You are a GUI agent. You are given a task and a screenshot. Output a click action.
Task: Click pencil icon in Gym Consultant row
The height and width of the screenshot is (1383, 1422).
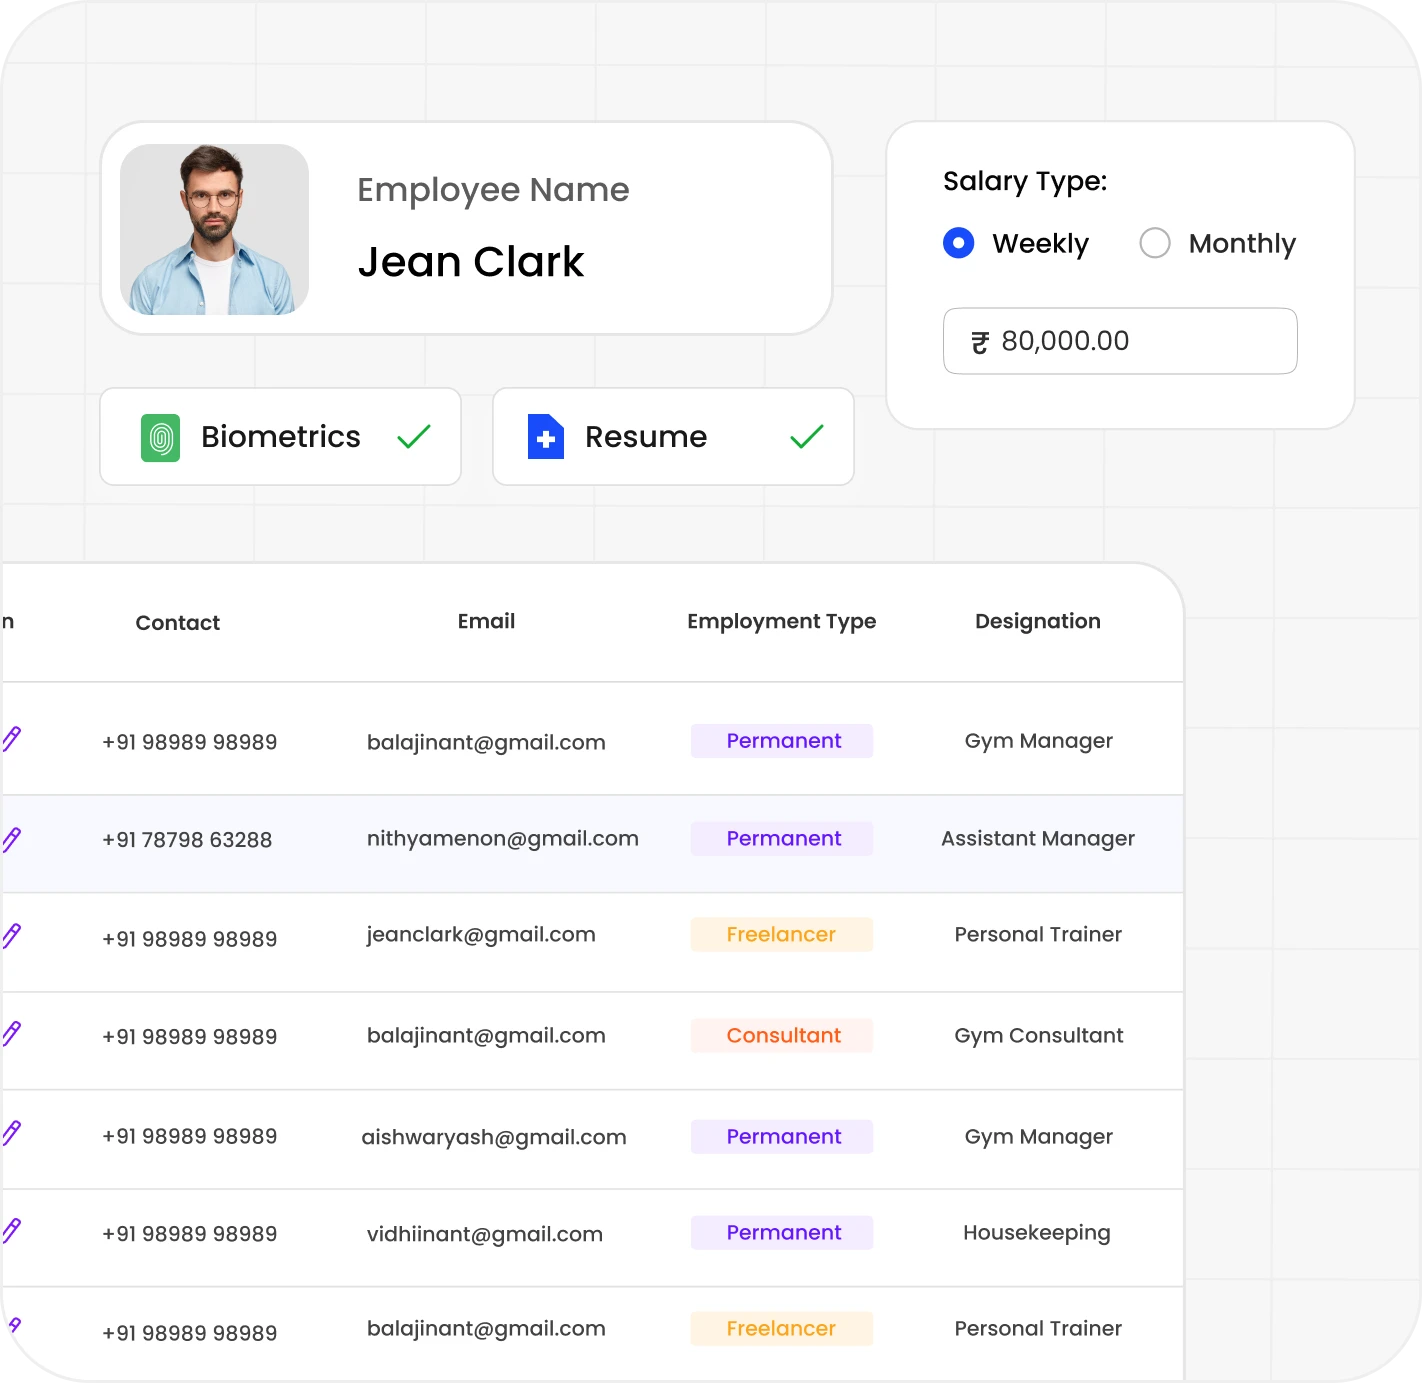point(11,1033)
